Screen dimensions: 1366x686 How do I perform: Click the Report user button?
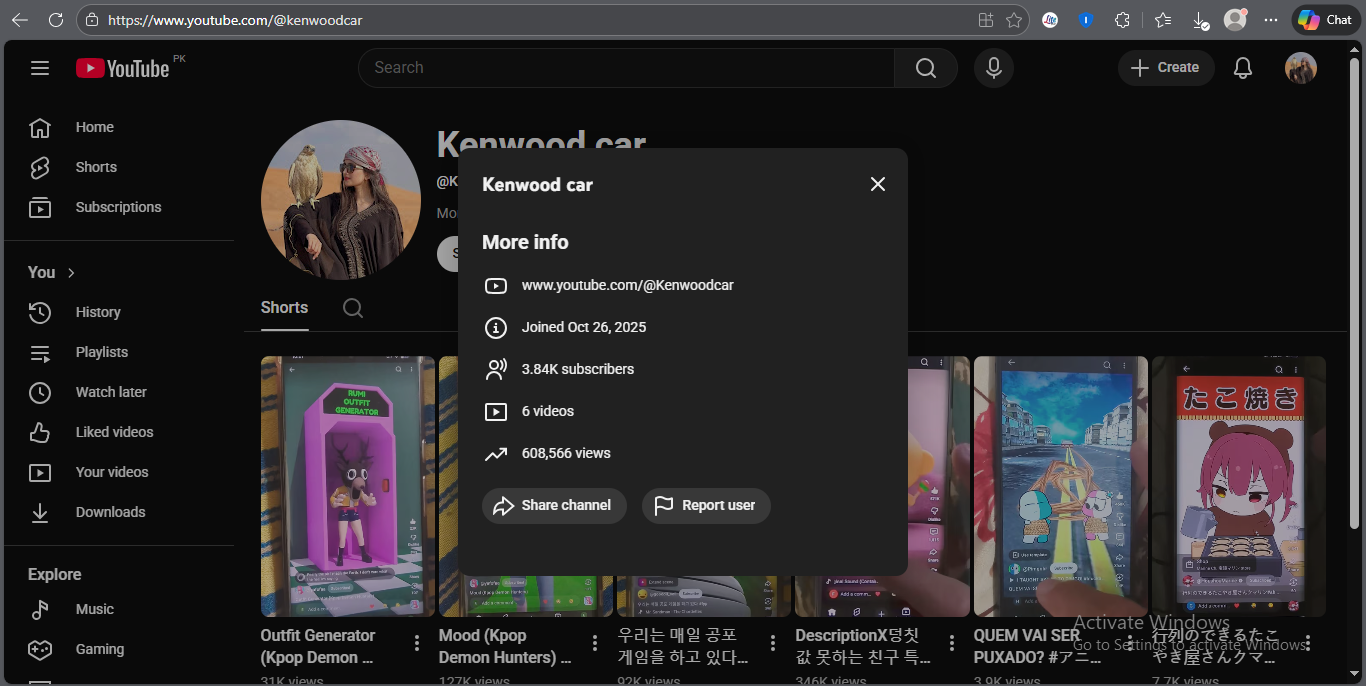pos(706,505)
